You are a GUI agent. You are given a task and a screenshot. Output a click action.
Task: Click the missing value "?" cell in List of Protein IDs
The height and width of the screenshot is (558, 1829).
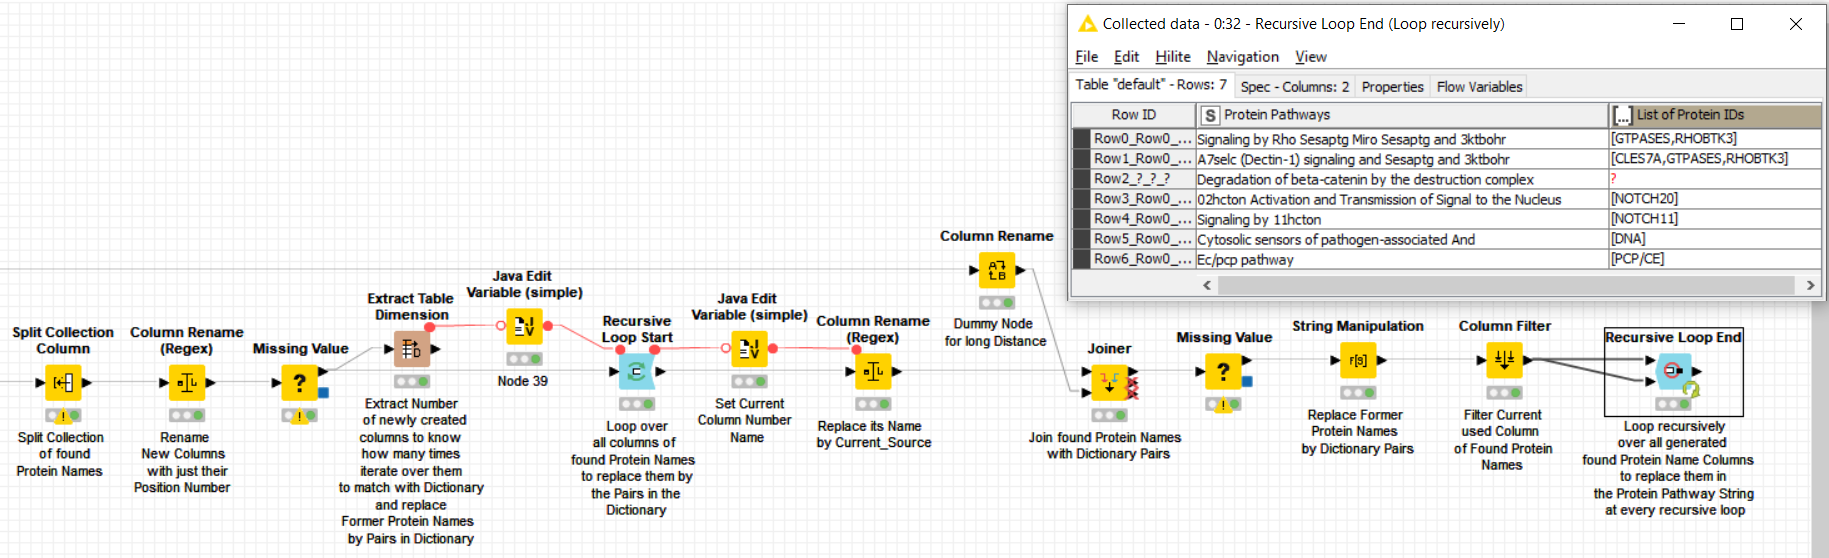[1715, 179]
